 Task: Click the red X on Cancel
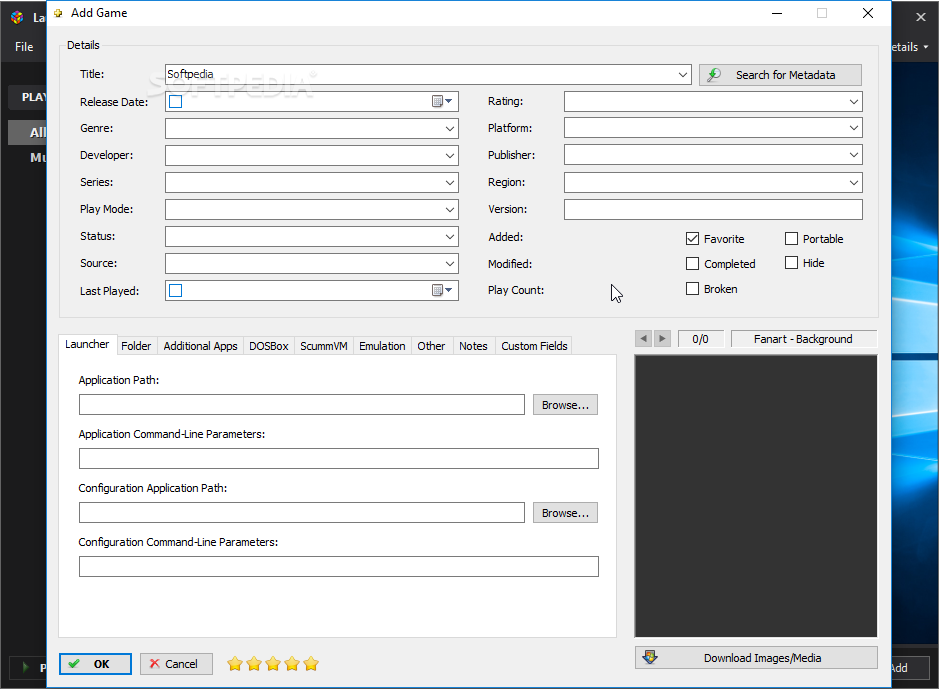pyautogui.click(x=155, y=664)
